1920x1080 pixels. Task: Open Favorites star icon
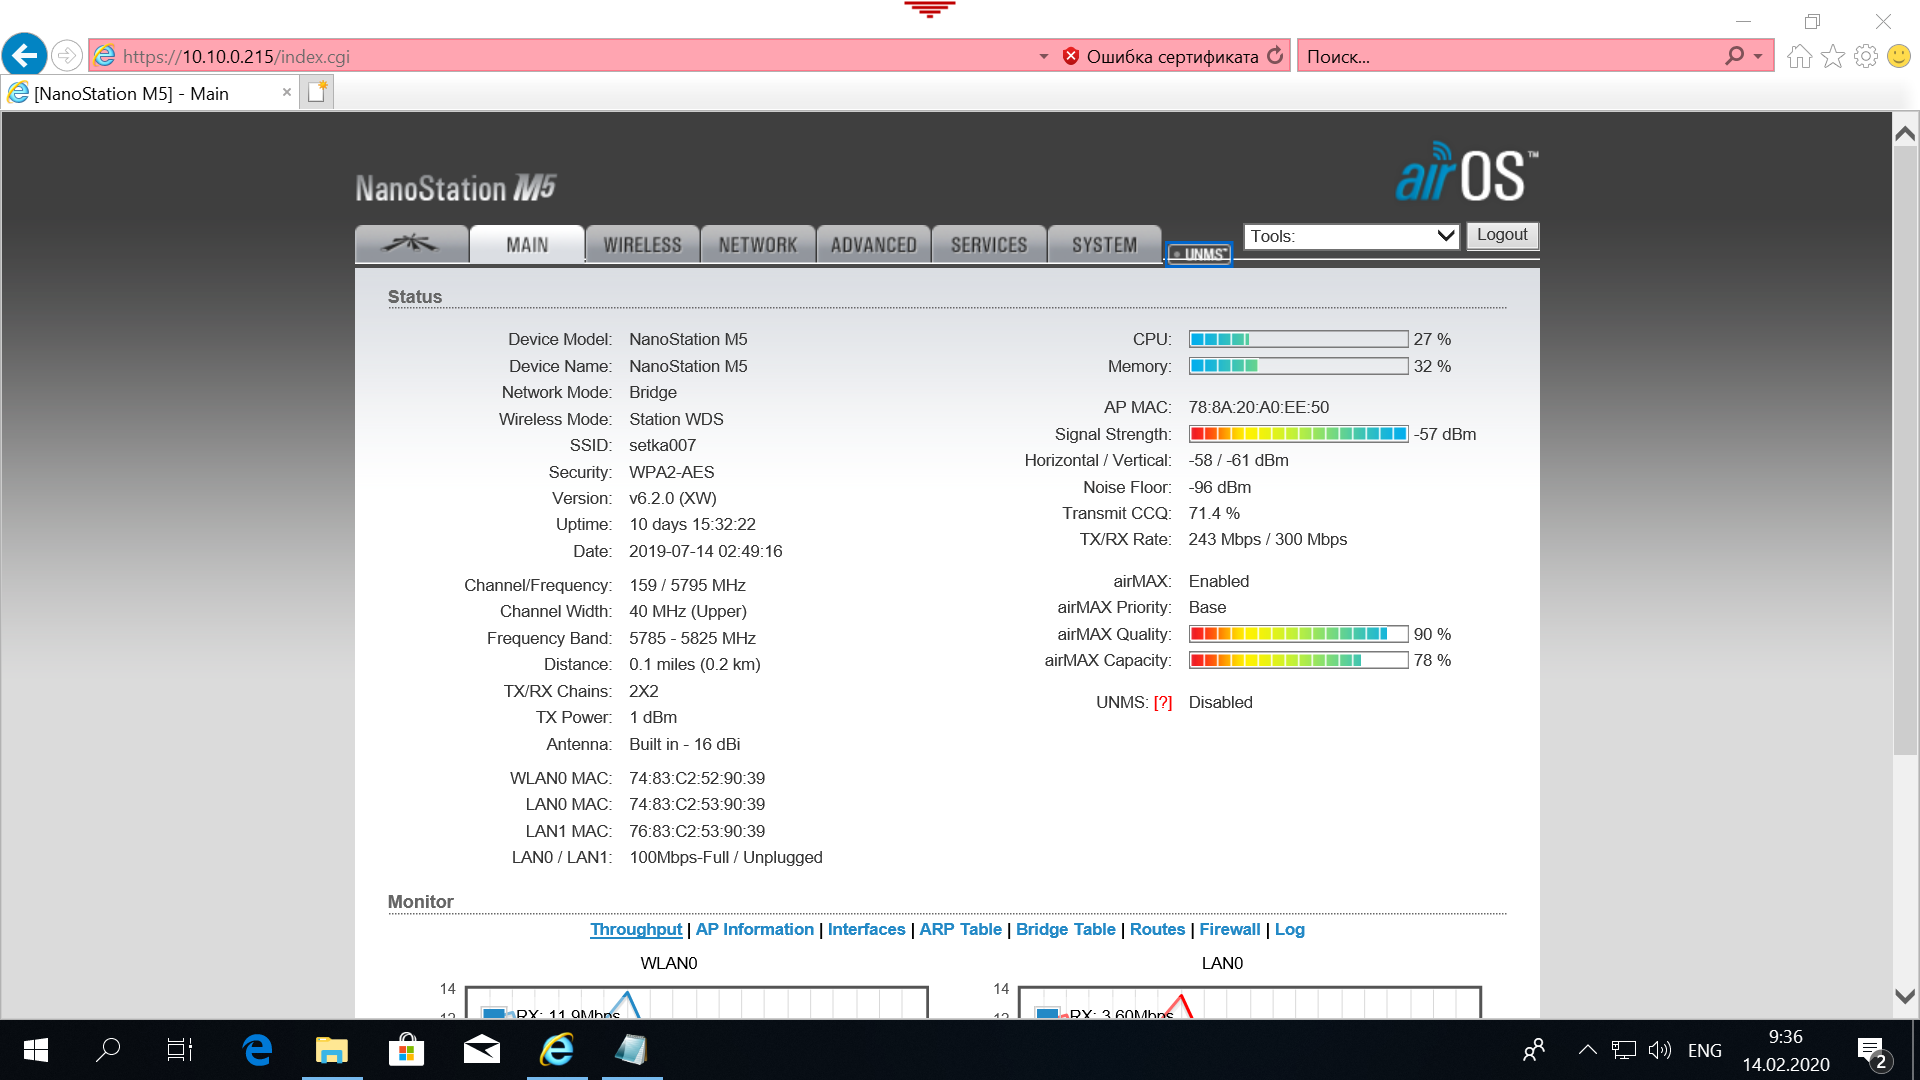[x=1832, y=56]
